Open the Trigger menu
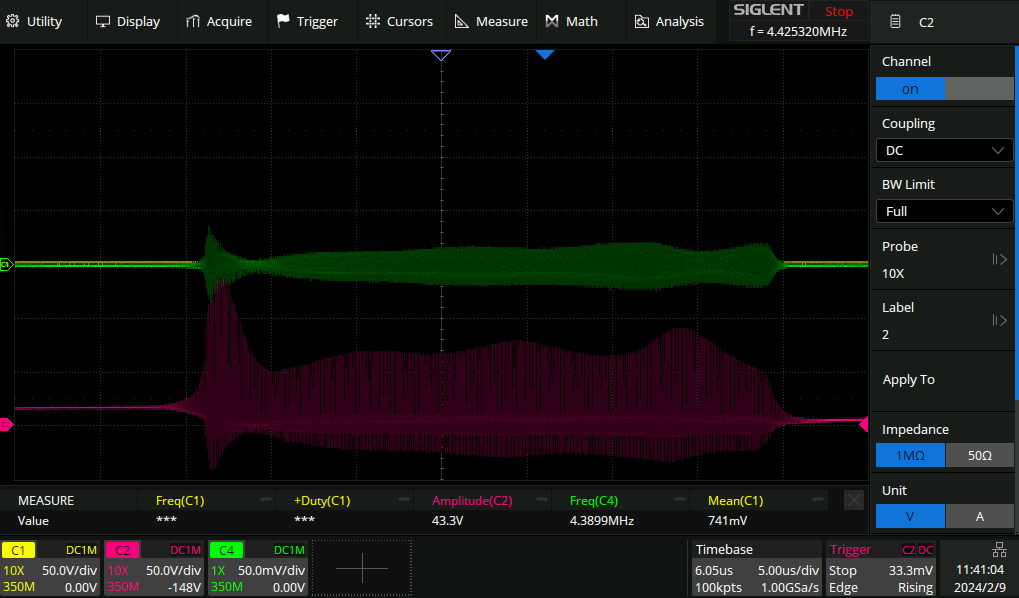 [x=307, y=21]
